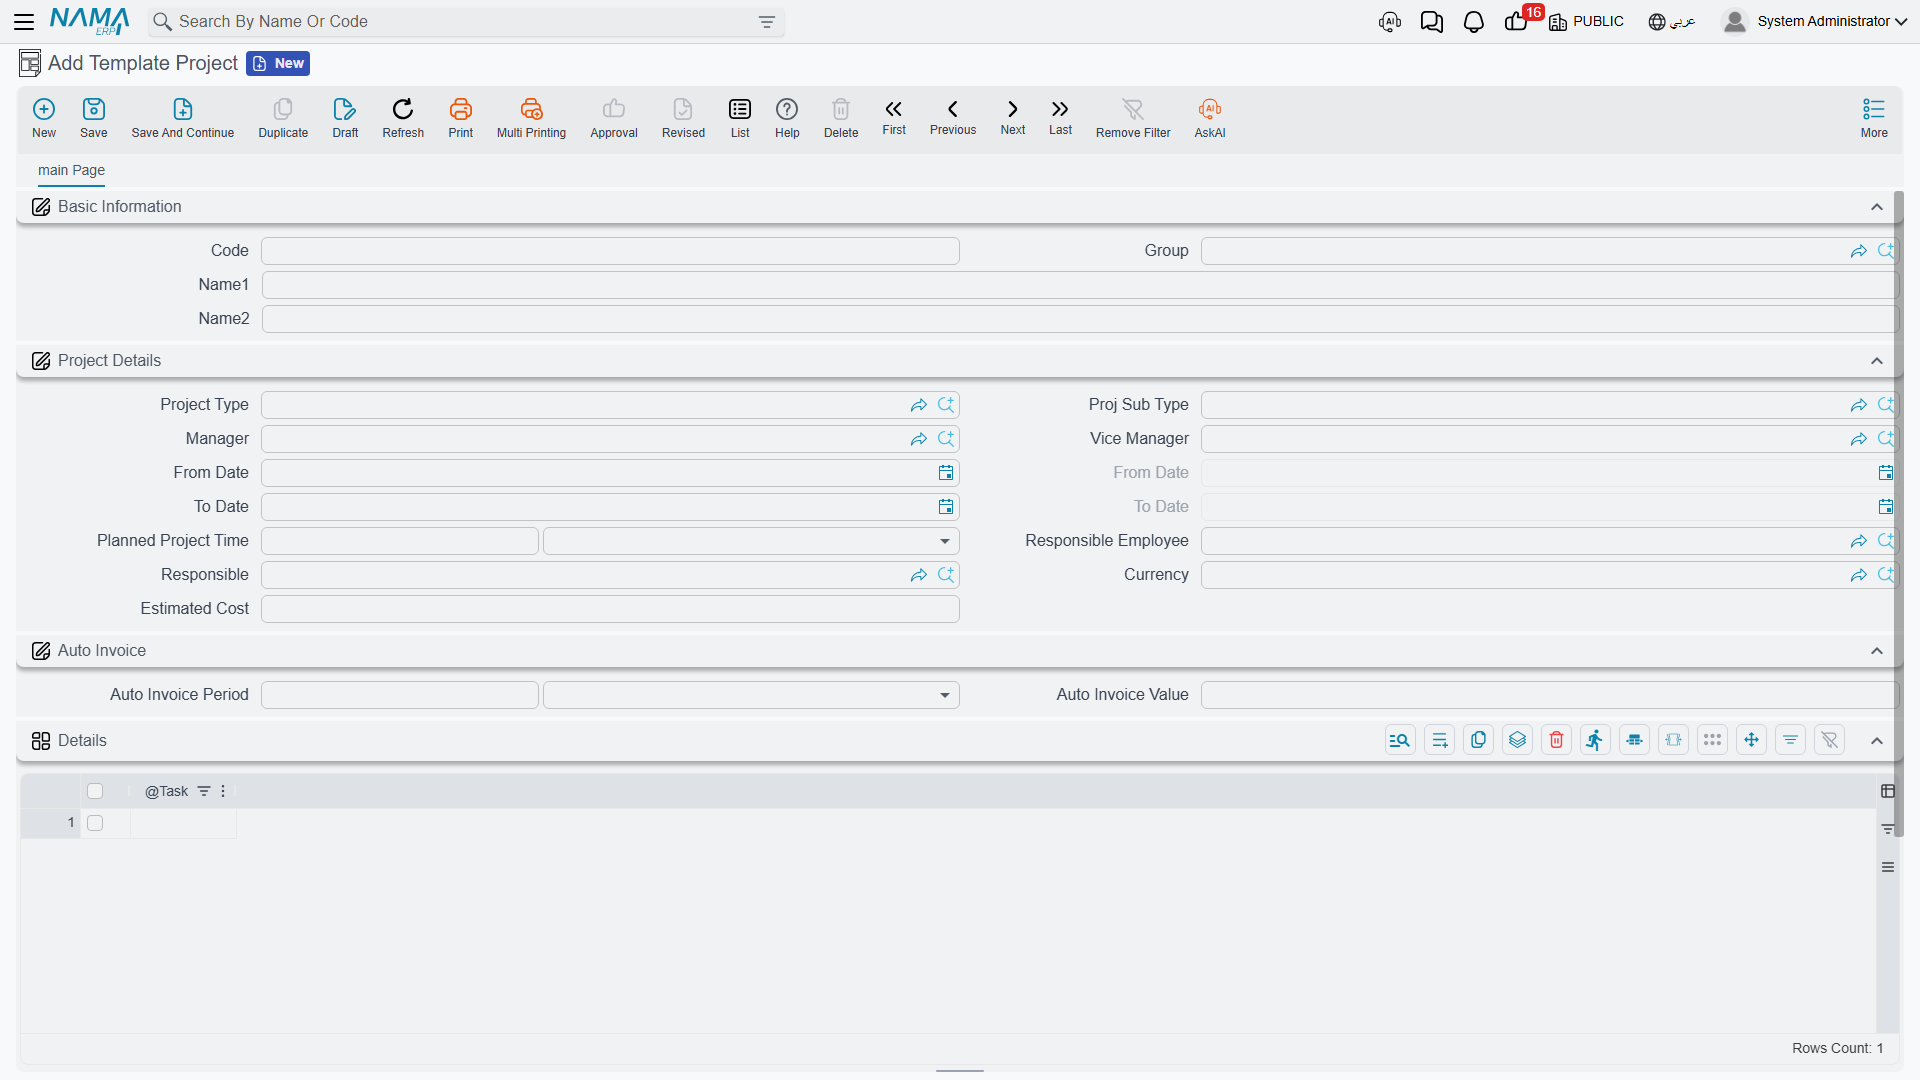Image resolution: width=1920 pixels, height=1080 pixels.
Task: Collapse the Auto Invoice section
Action: coord(1877,651)
